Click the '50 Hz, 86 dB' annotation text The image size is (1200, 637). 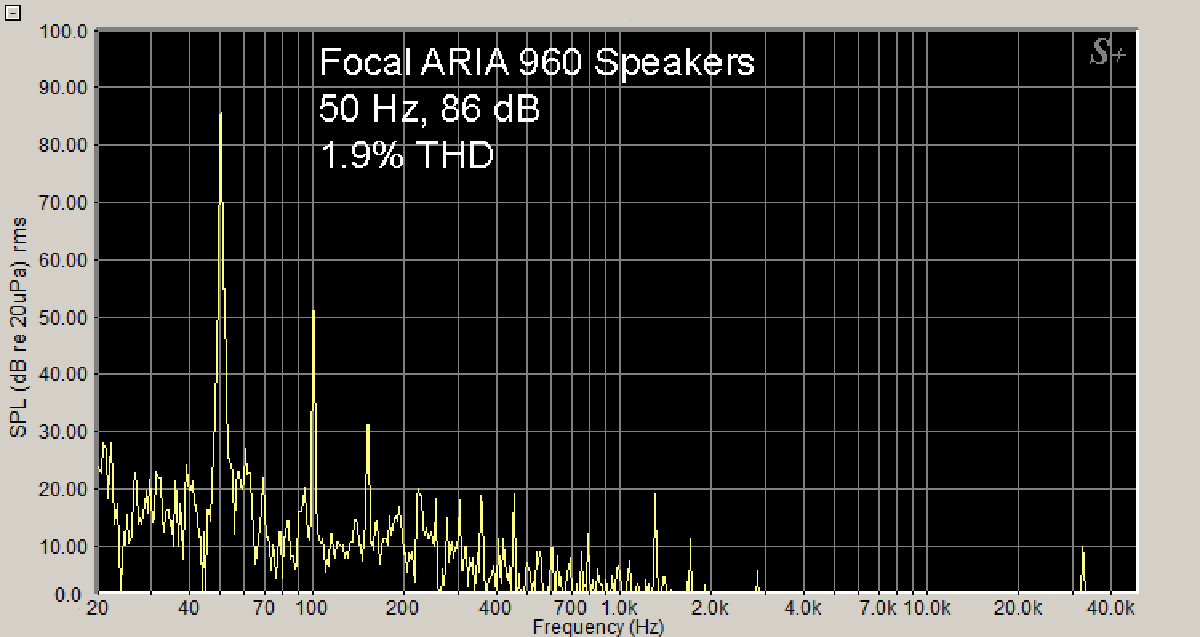click(x=429, y=108)
